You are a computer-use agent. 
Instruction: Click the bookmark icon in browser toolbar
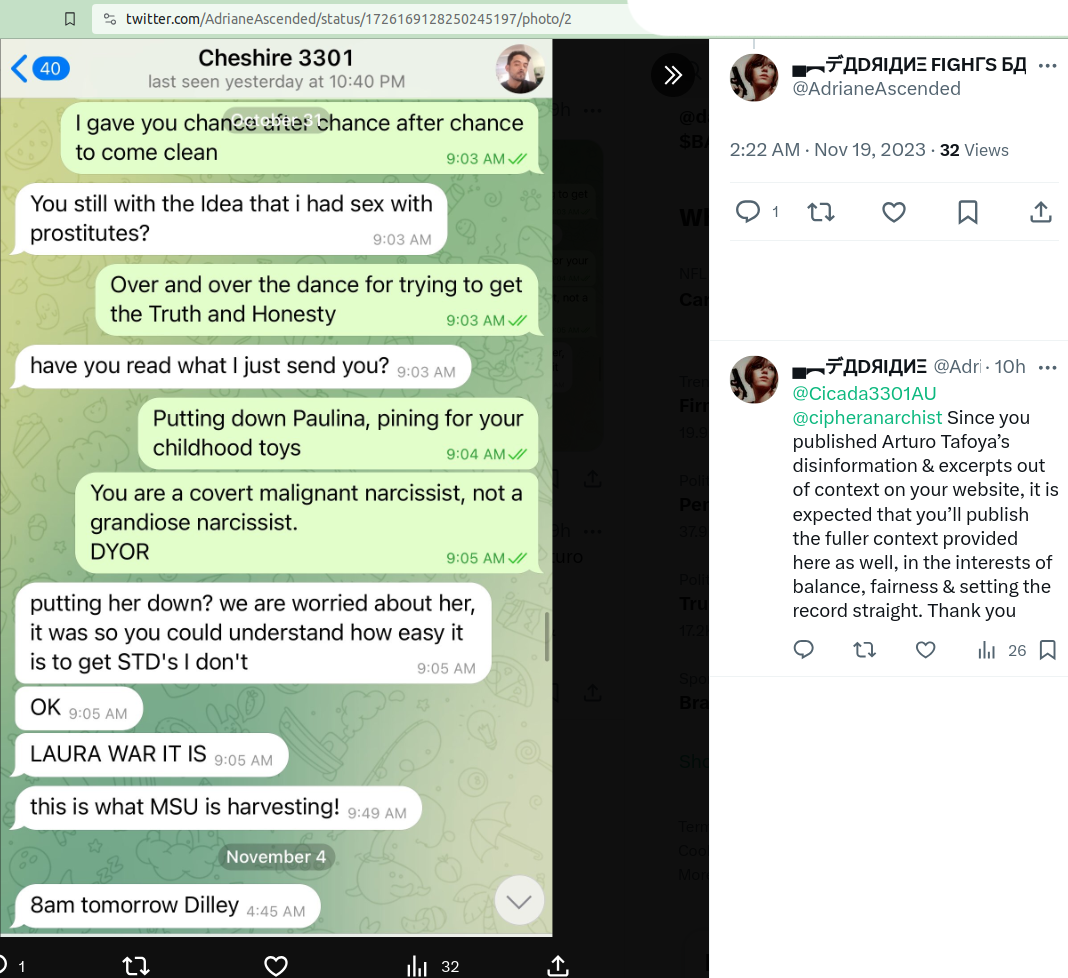coord(69,19)
